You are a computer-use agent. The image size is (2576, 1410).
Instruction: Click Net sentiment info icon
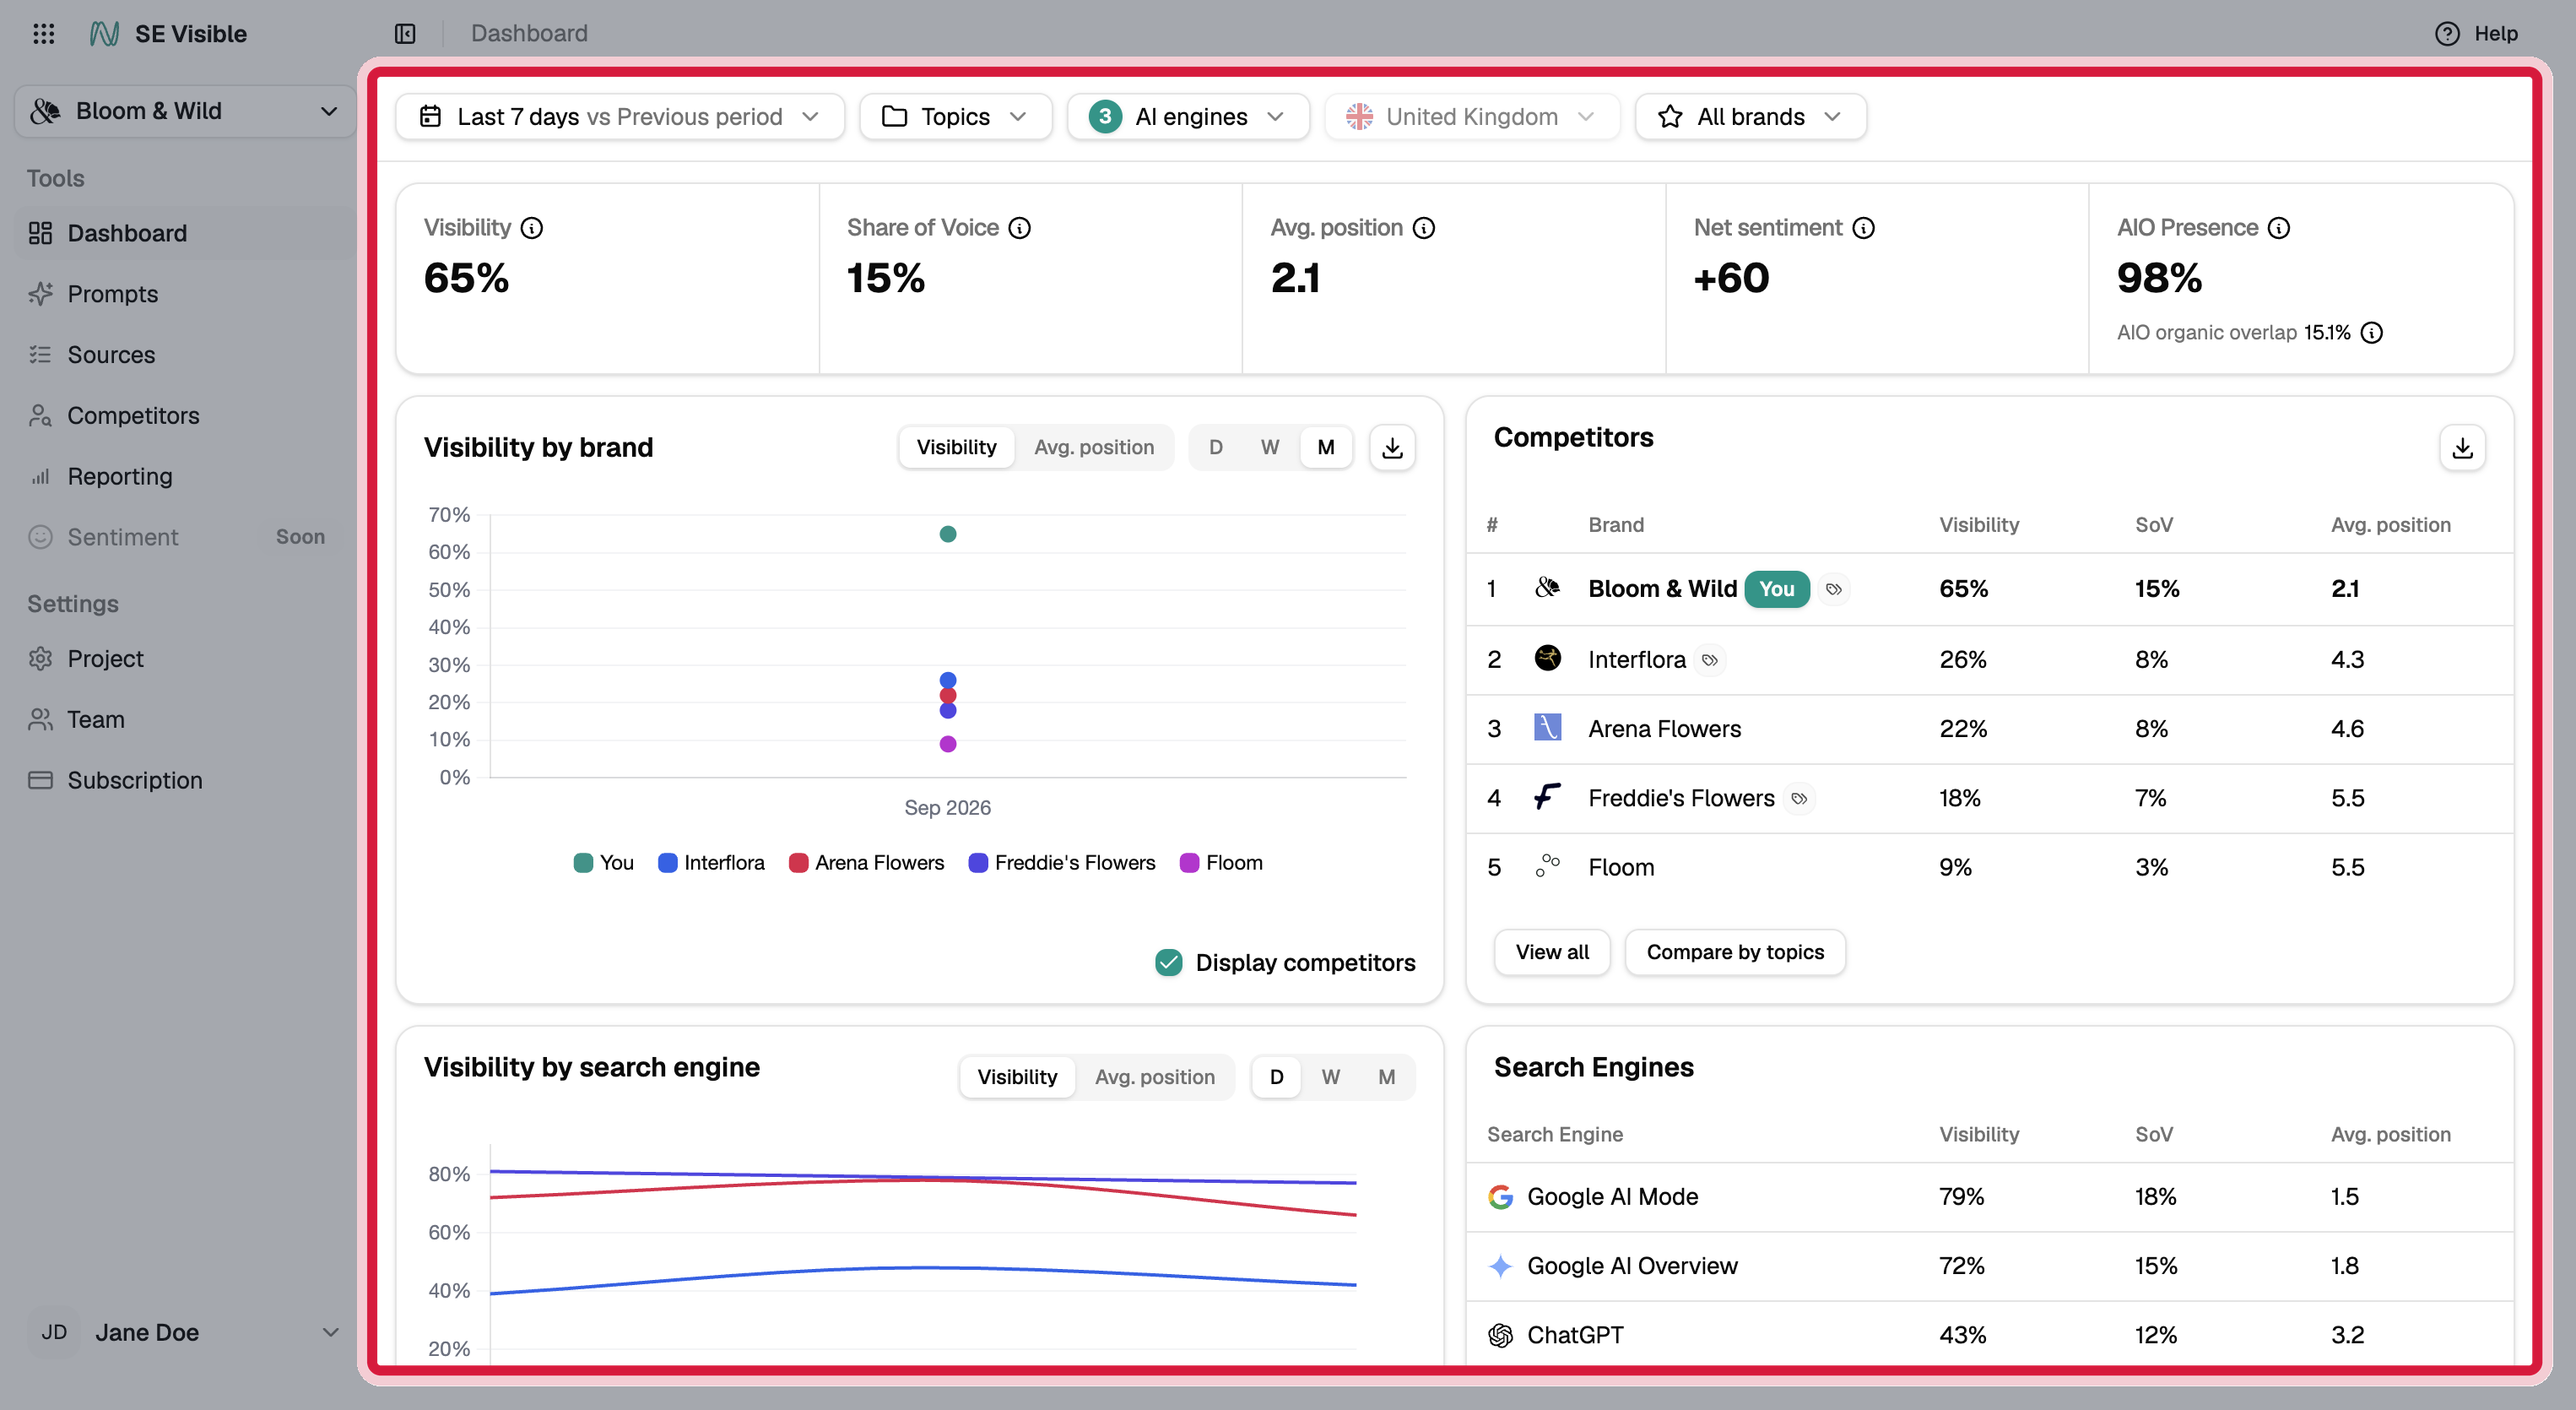click(x=1864, y=228)
